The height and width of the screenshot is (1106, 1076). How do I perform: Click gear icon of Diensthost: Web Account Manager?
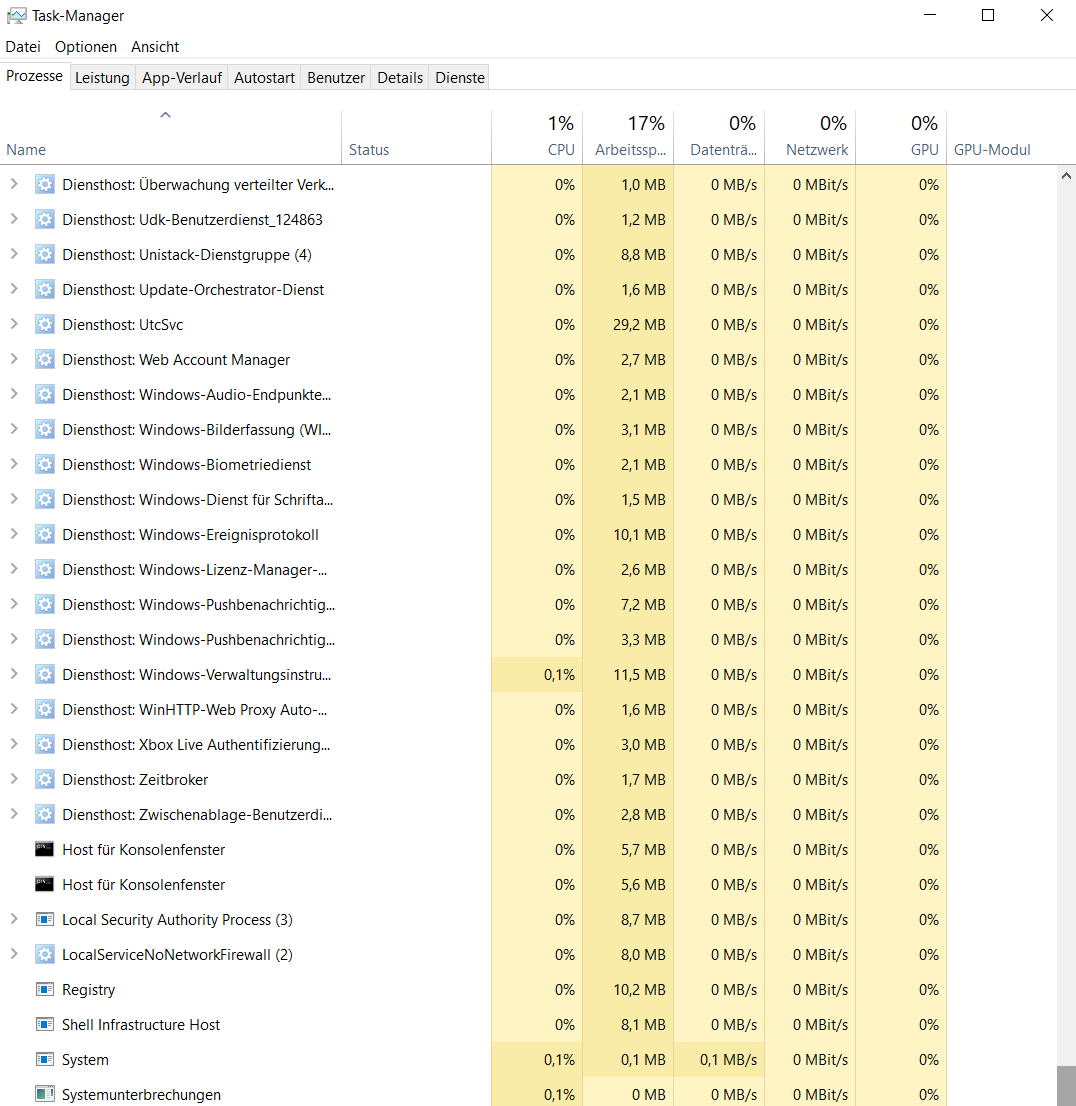(x=44, y=360)
